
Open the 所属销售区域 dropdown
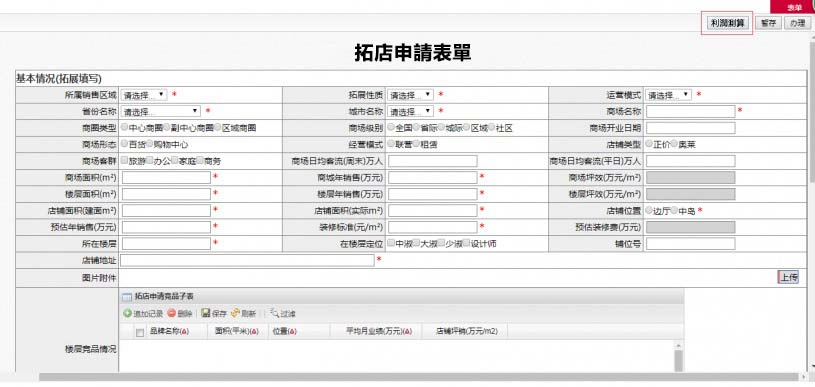(144, 95)
